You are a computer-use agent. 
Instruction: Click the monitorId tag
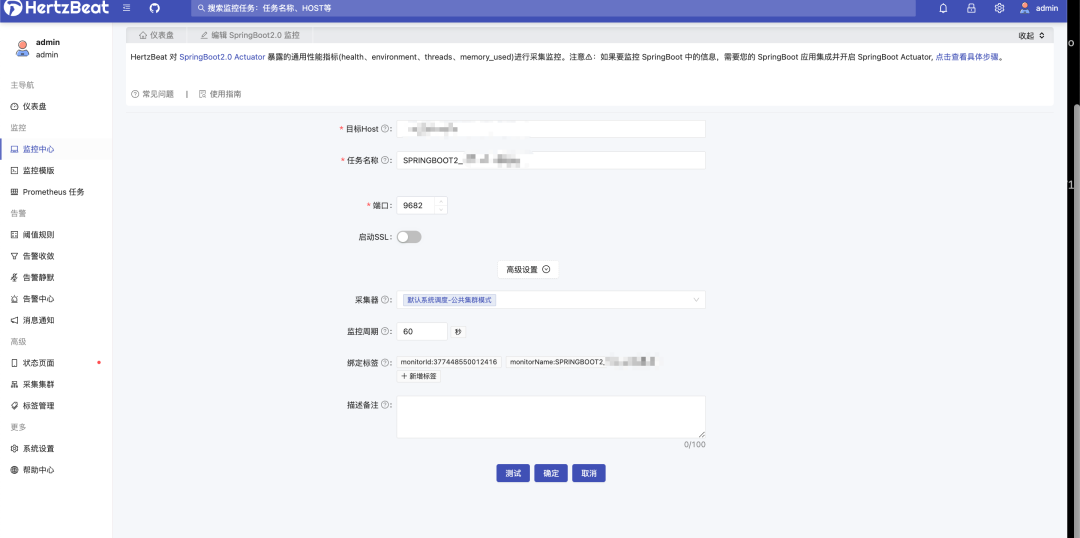point(449,362)
